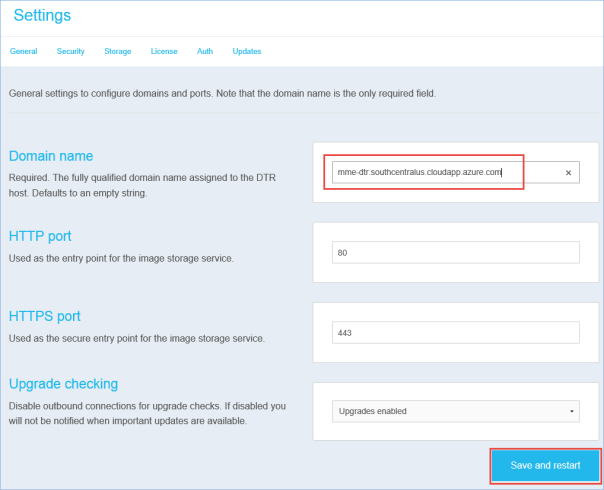Click the outbound connections upgrade description
The height and width of the screenshot is (490, 604).
[149, 413]
